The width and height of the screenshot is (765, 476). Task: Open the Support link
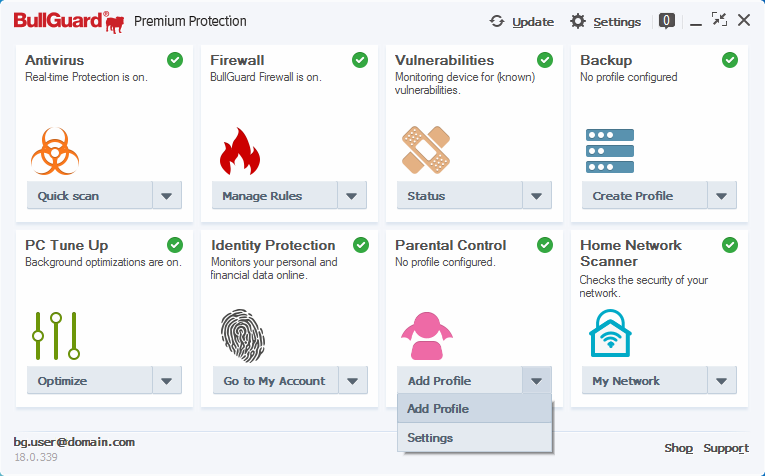(726, 448)
